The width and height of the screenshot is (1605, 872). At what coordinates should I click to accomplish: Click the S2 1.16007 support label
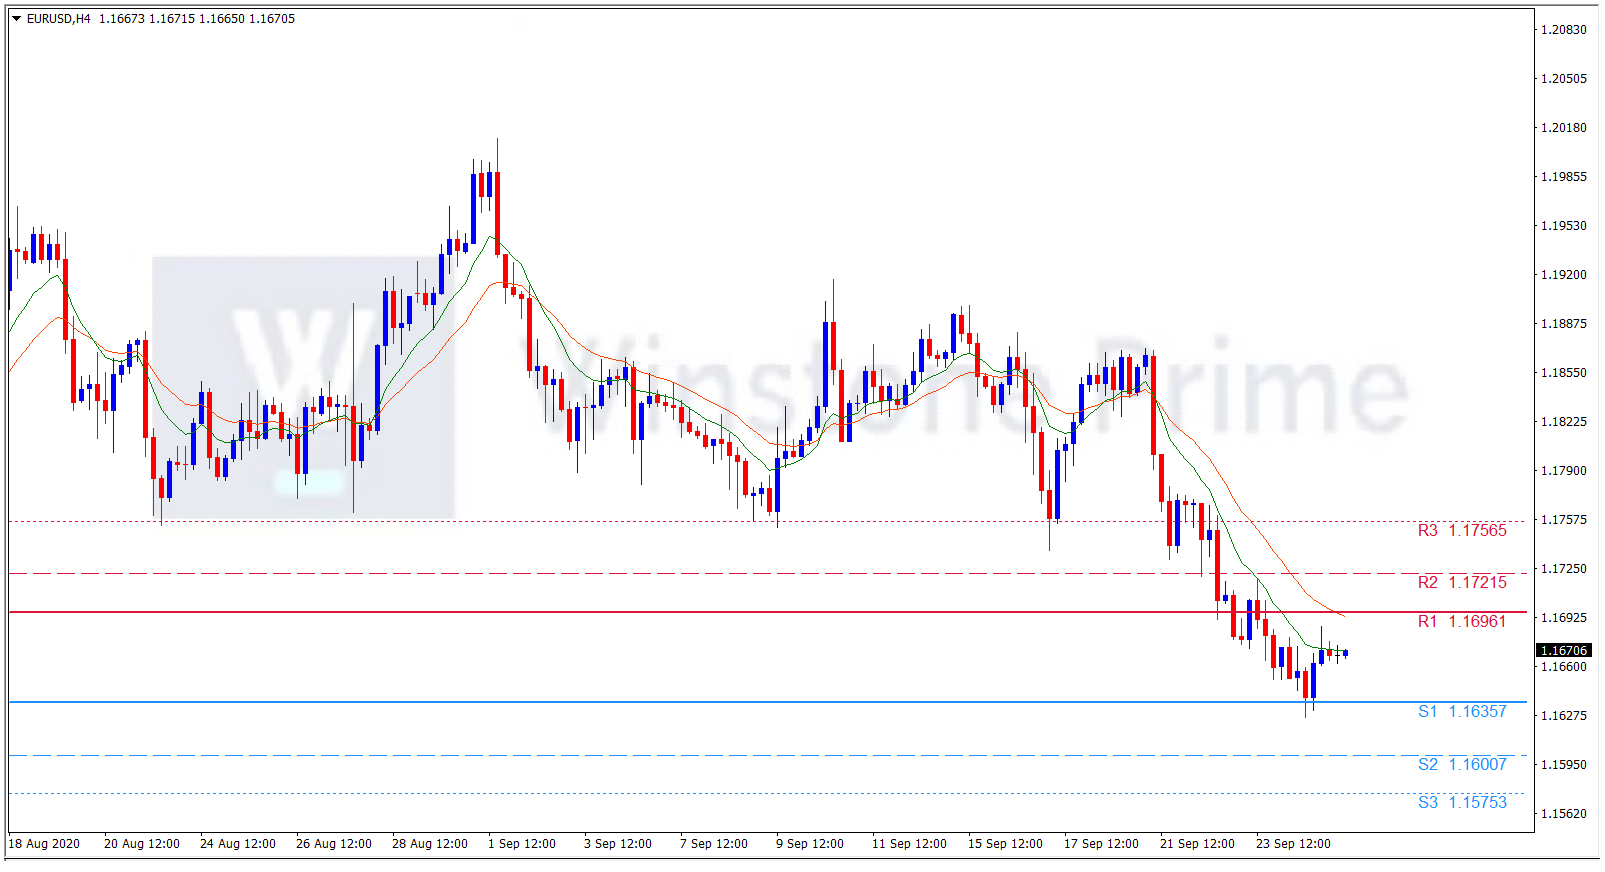click(1461, 764)
